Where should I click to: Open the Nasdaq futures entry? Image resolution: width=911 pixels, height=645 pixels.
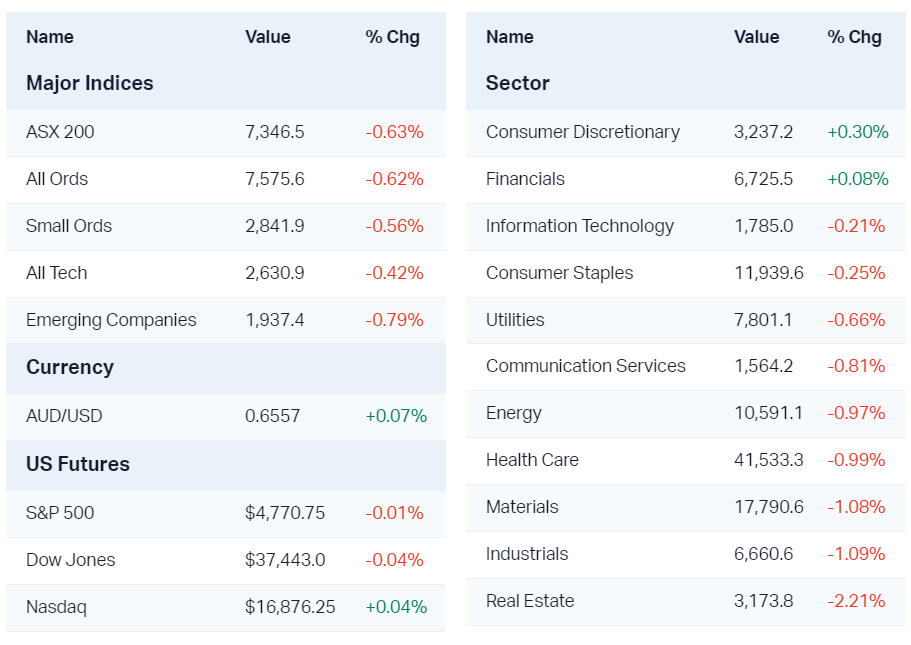click(56, 607)
